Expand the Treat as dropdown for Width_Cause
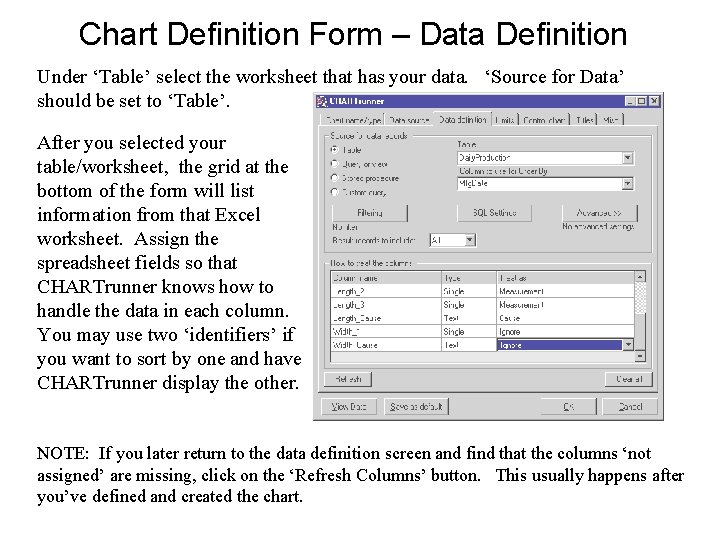Image resolution: width=720 pixels, height=540 pixels. click(628, 345)
